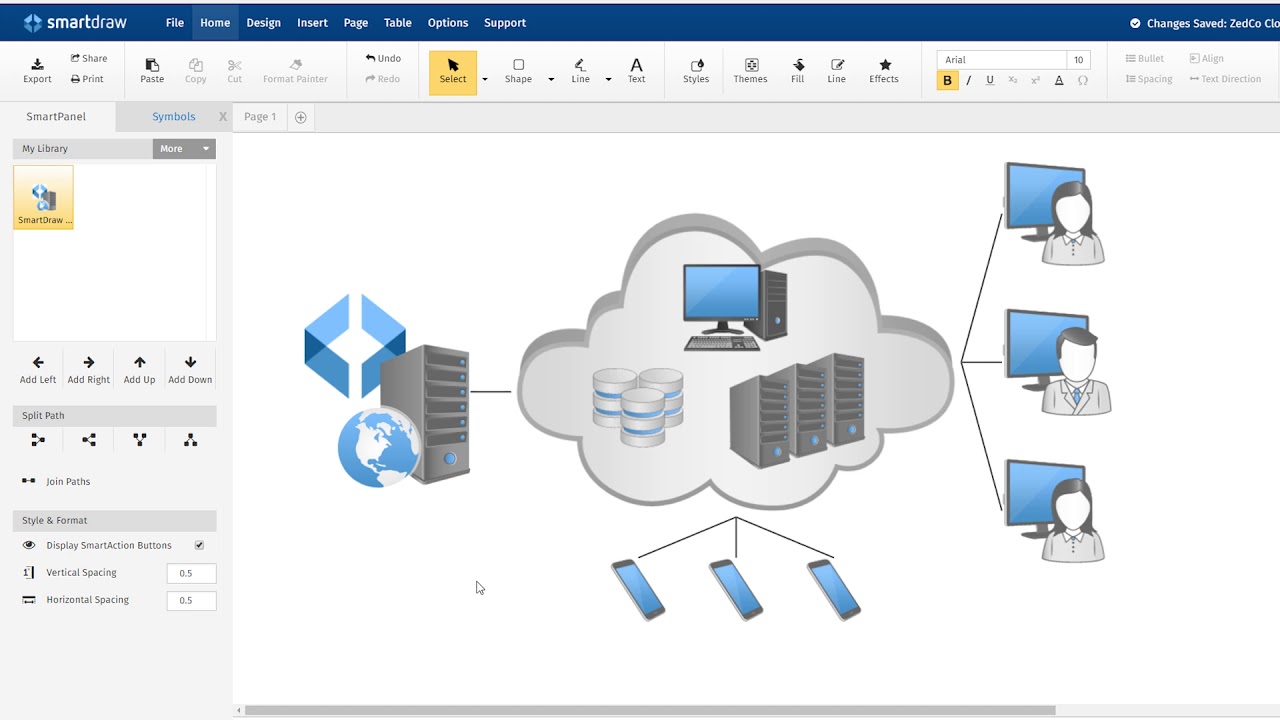The height and width of the screenshot is (720, 1280).
Task: Switch to the Insert ribbon tab
Action: 312,22
